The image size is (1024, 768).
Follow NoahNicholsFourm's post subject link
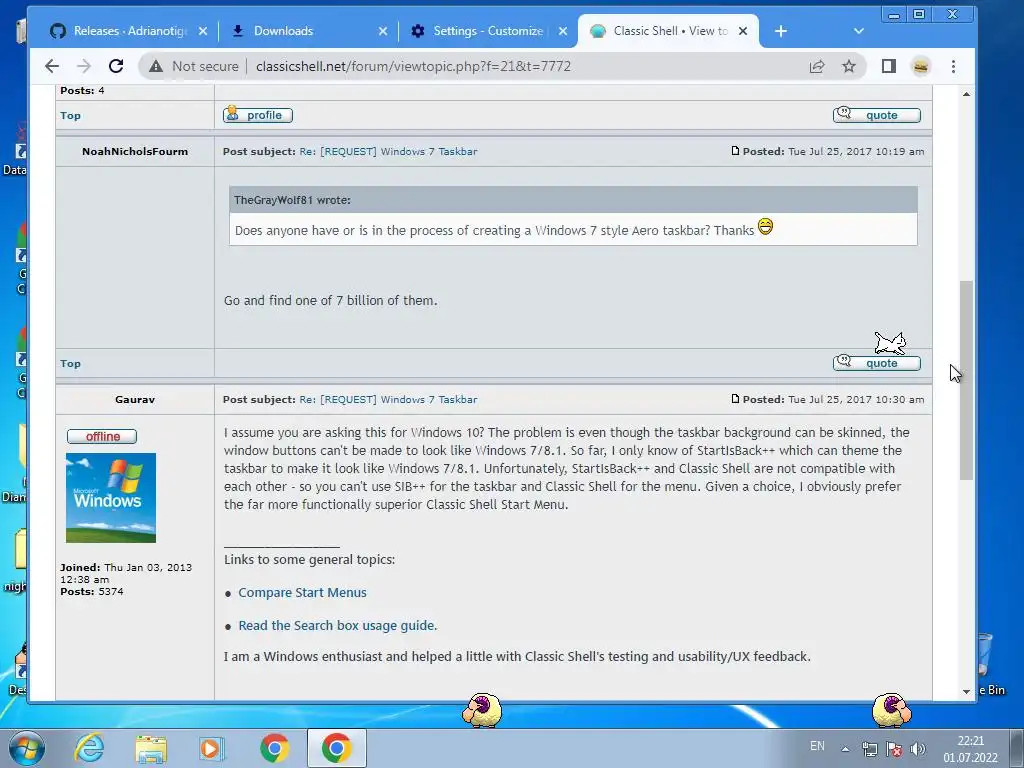tap(388, 152)
